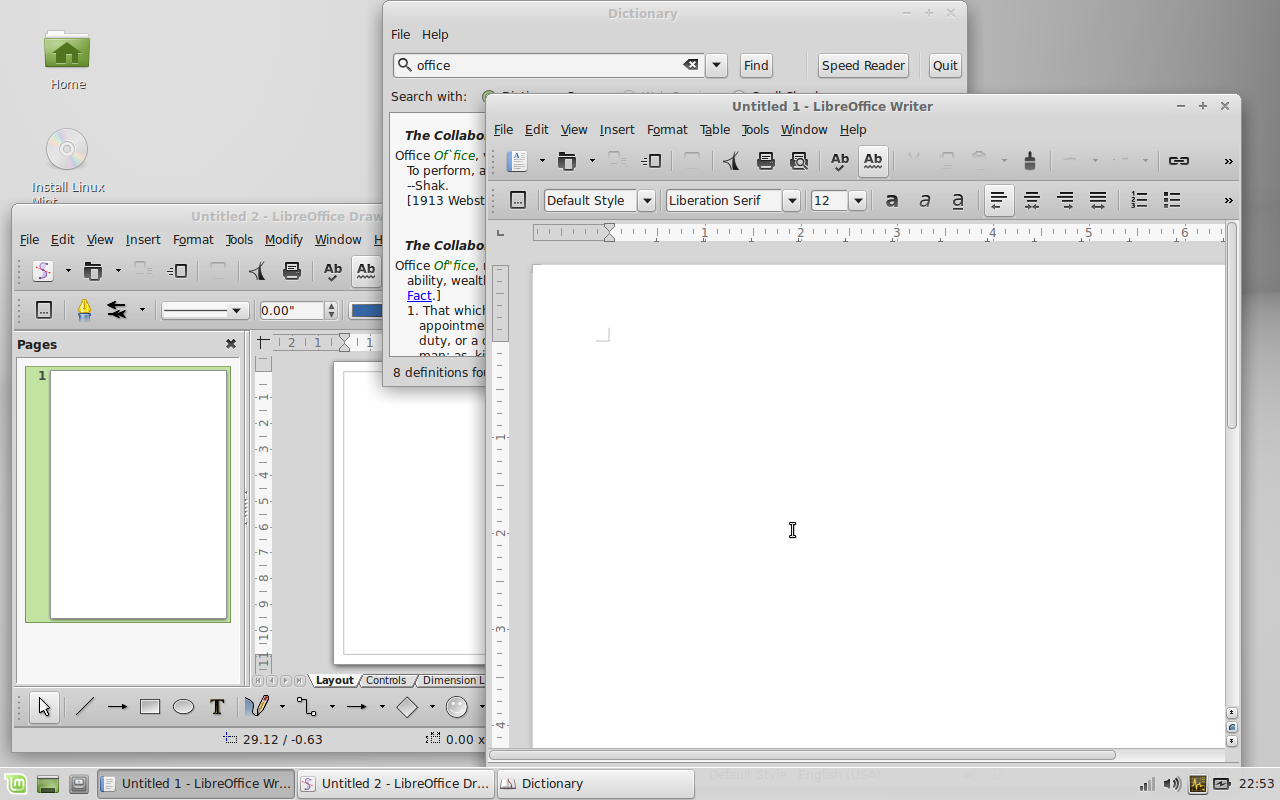Switch to the Controls tab in Draw

(x=386, y=680)
